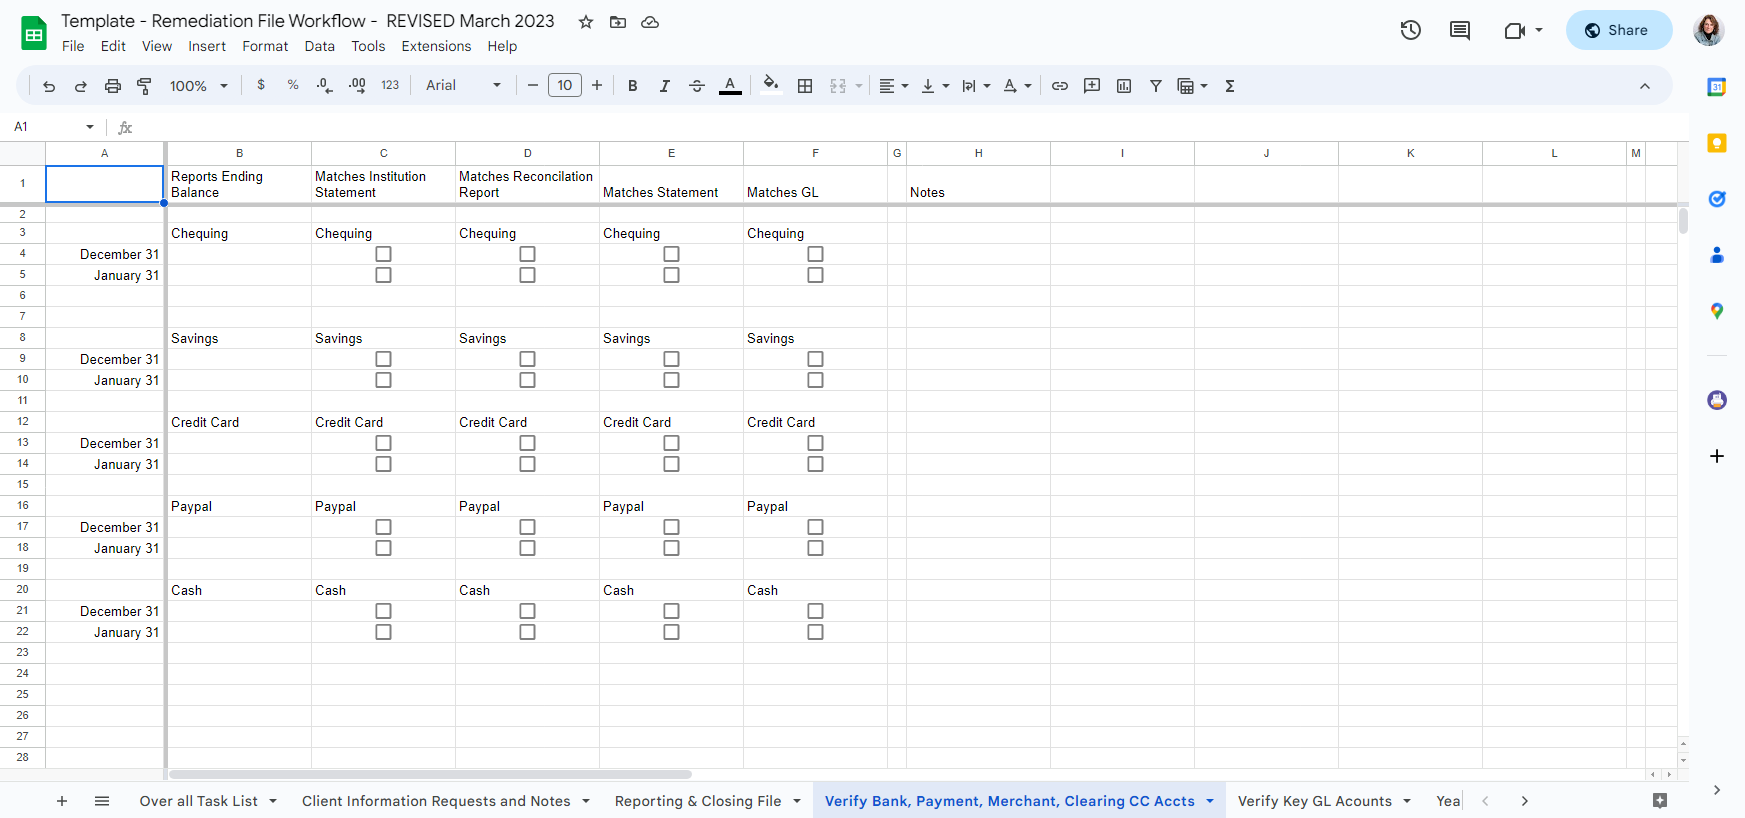1745x818 pixels.
Task: Check Cash December 31 Matches GL box
Action: 815,611
